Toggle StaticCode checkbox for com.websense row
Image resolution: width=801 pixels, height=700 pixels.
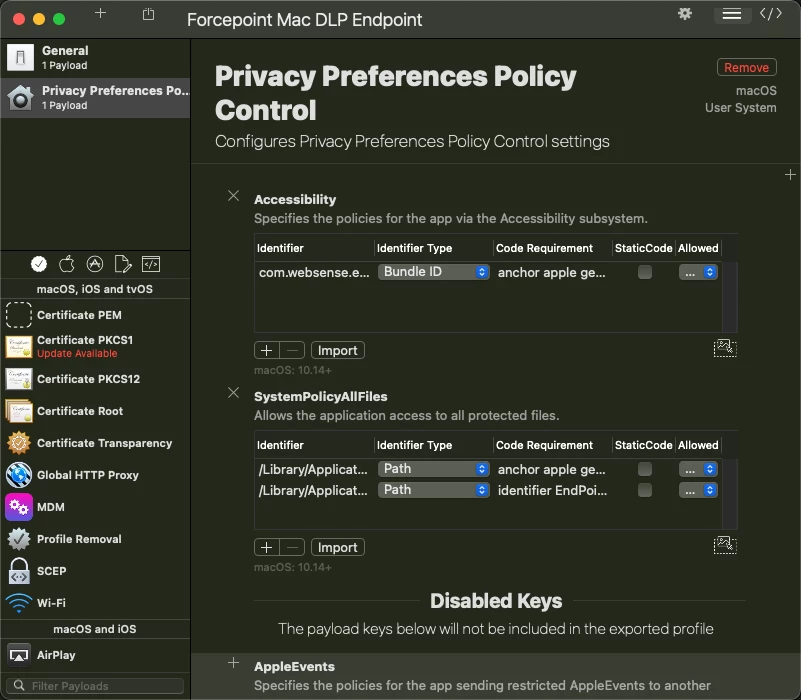pos(645,272)
